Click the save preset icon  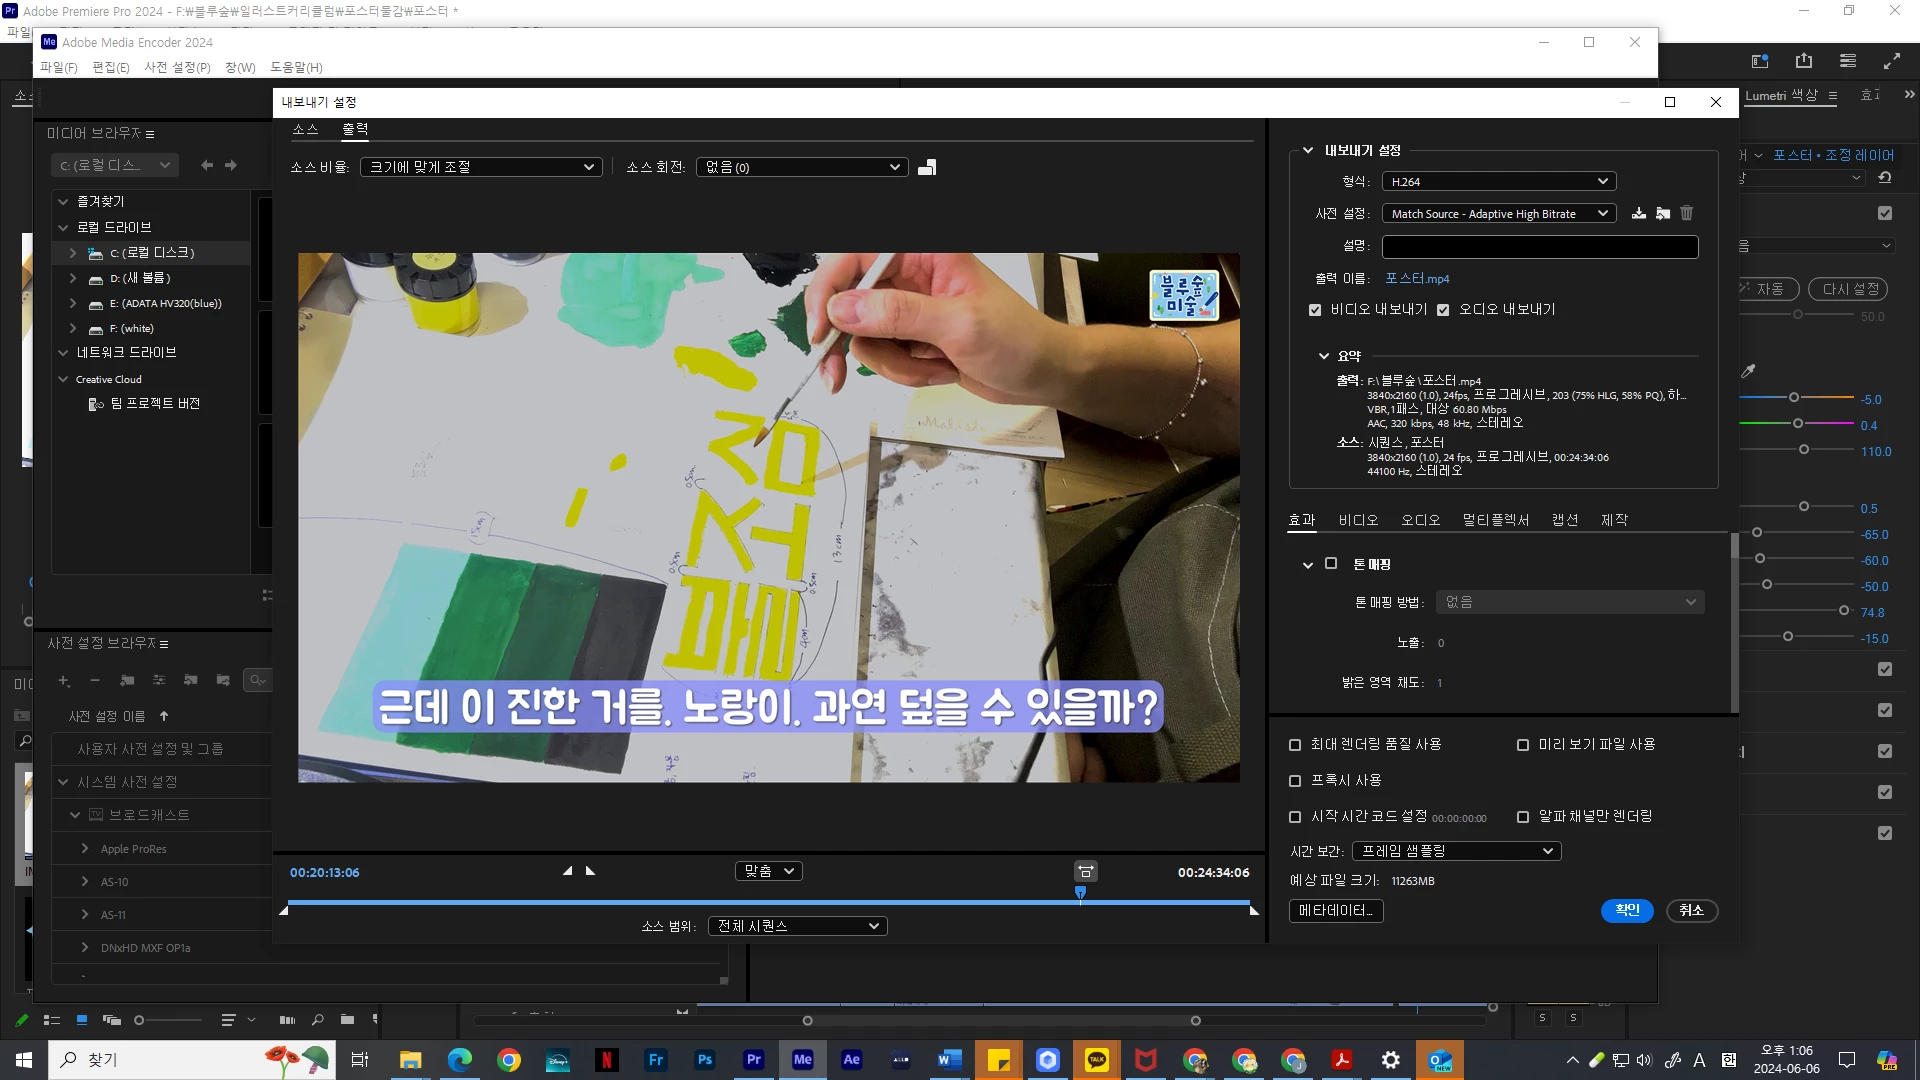(x=1638, y=213)
